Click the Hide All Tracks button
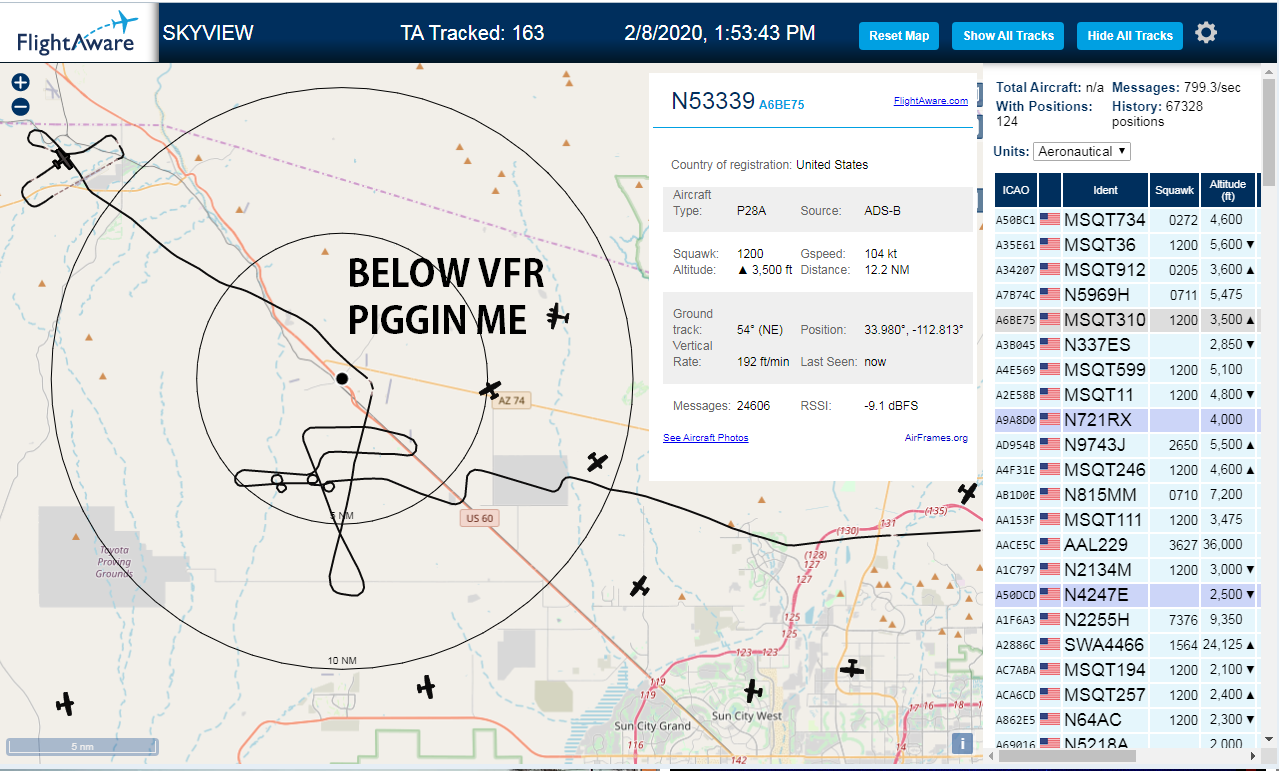 (x=1130, y=36)
